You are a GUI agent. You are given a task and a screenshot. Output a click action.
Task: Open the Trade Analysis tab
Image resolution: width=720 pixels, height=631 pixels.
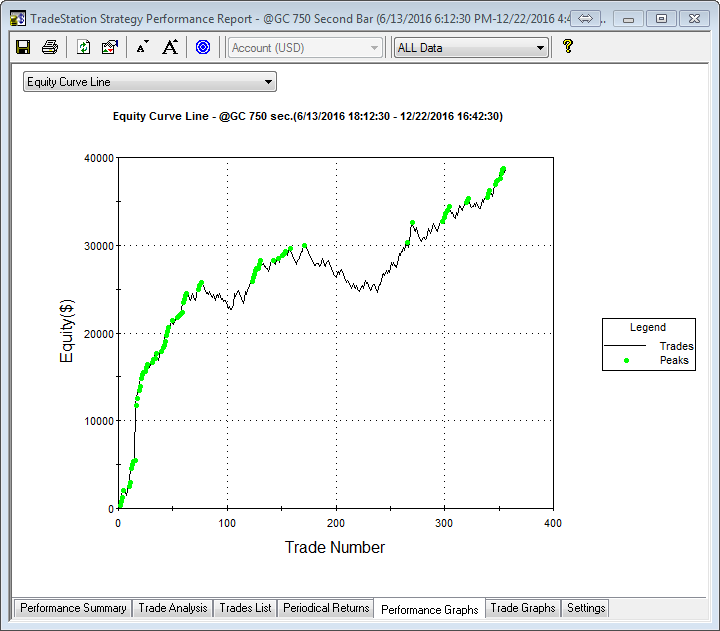click(x=172, y=608)
